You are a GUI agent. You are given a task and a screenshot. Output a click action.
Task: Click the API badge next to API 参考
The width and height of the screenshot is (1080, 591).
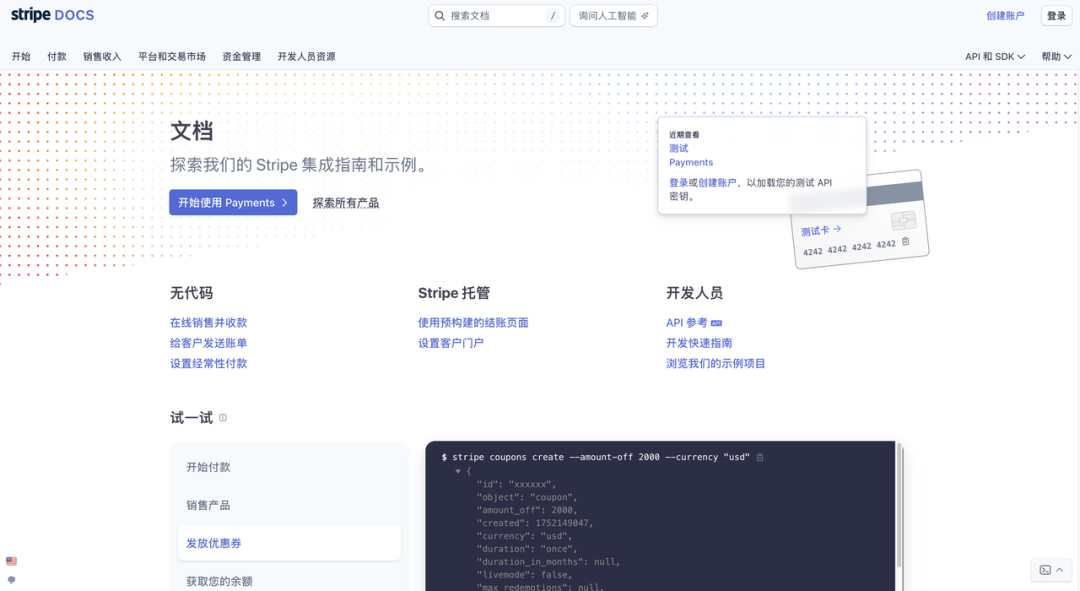(716, 323)
